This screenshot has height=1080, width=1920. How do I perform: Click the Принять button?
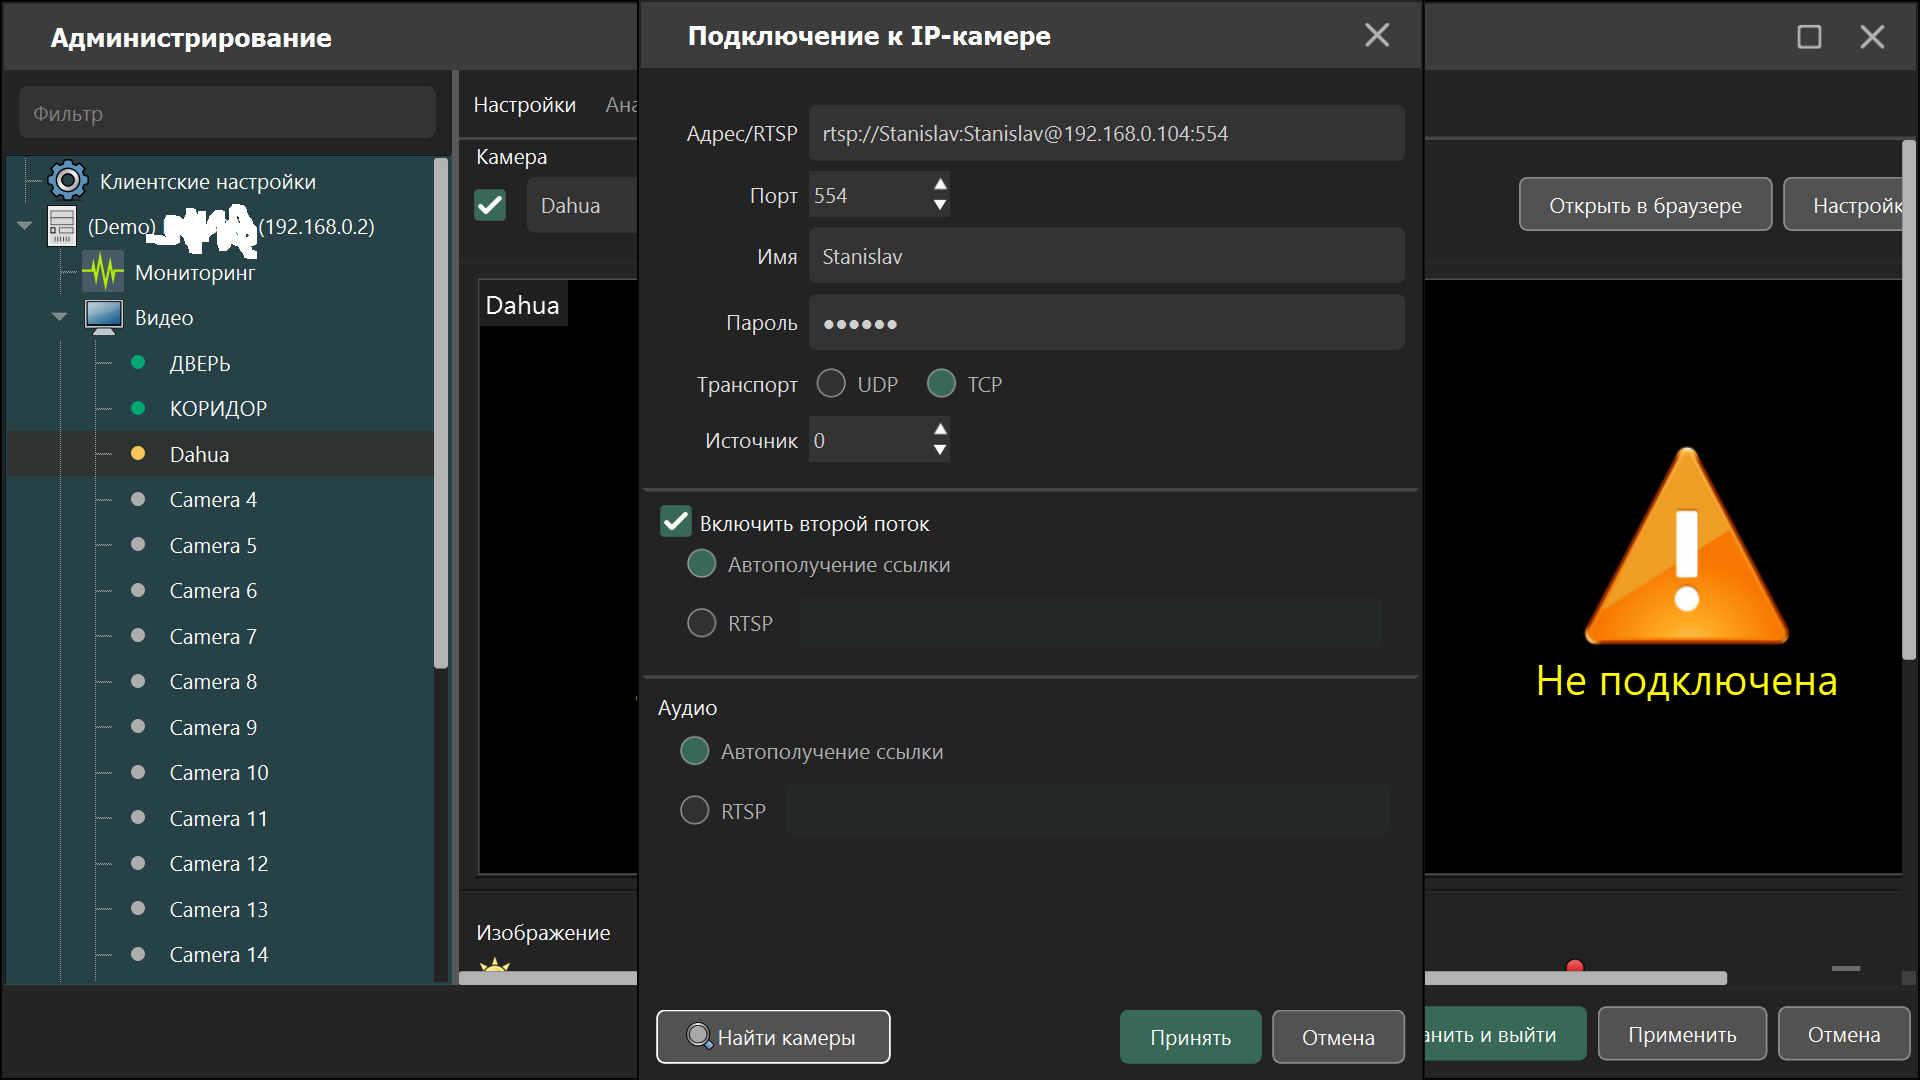pyautogui.click(x=1190, y=1037)
